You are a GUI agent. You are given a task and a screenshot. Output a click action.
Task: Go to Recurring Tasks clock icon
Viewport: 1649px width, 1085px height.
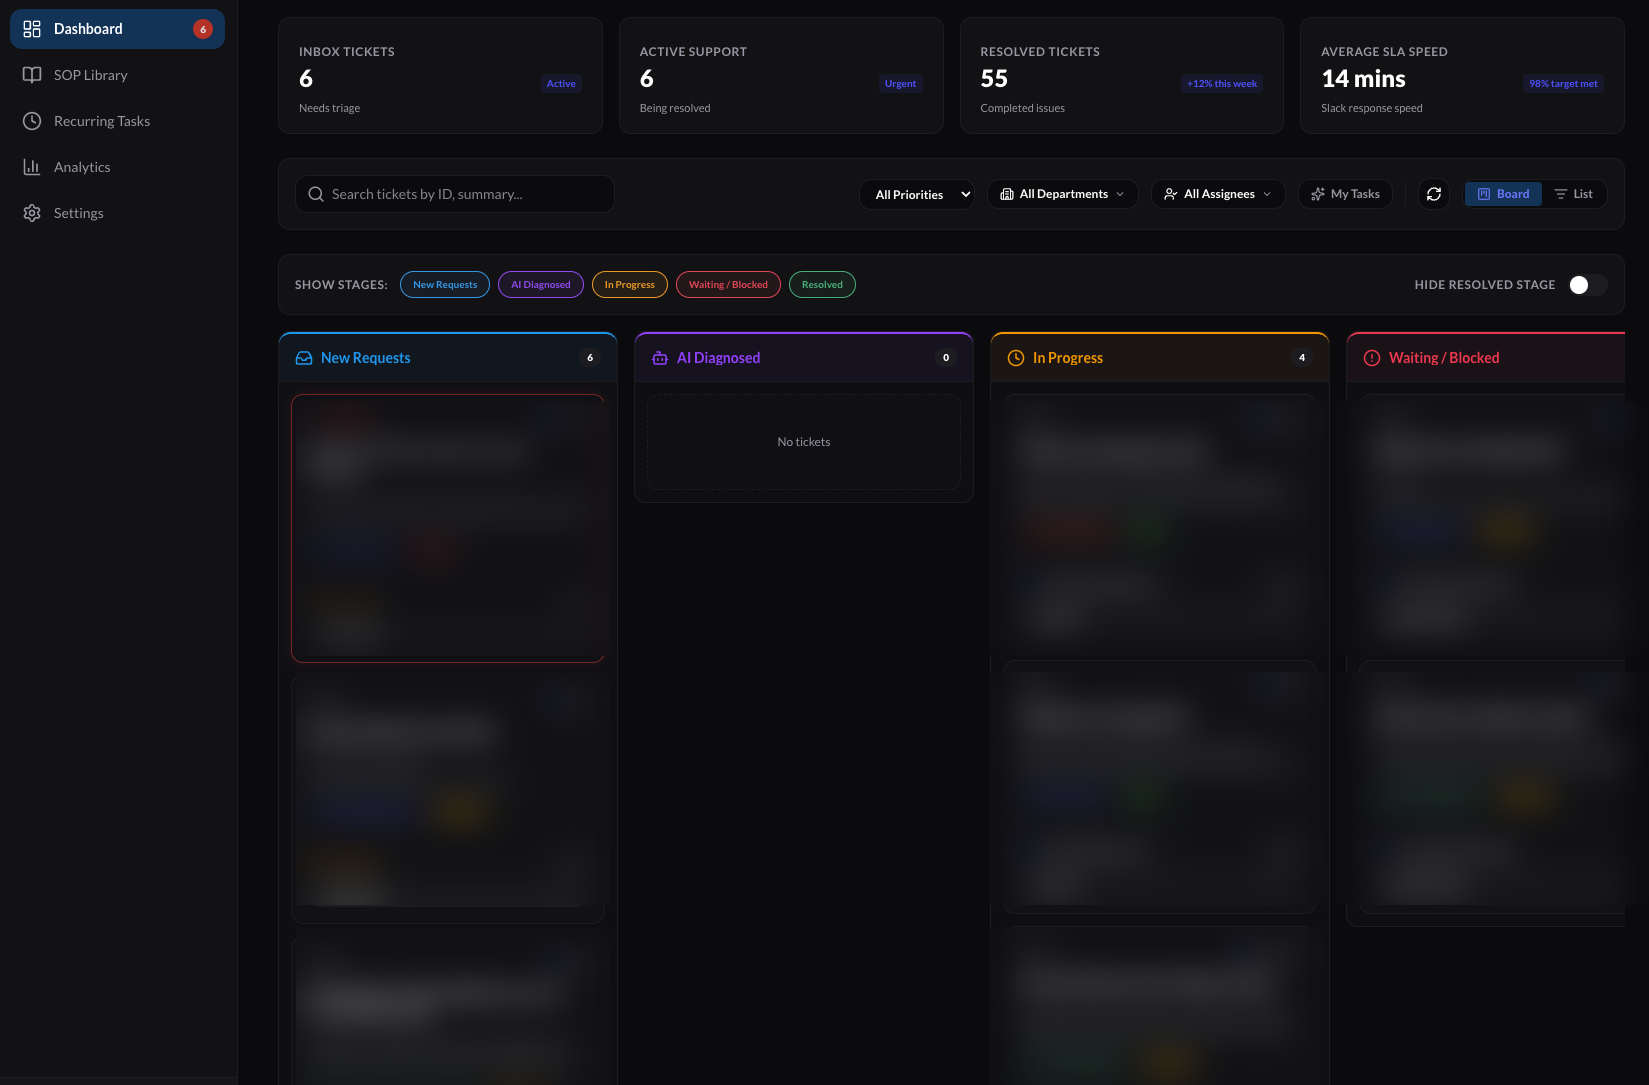point(32,121)
